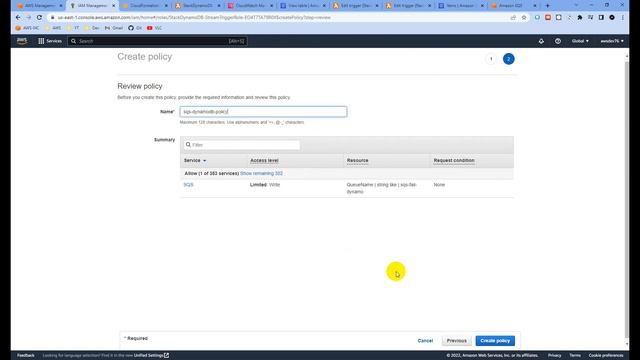Screen dimensions: 640x360
Task: Open the Privacy footer link
Action: (554, 356)
